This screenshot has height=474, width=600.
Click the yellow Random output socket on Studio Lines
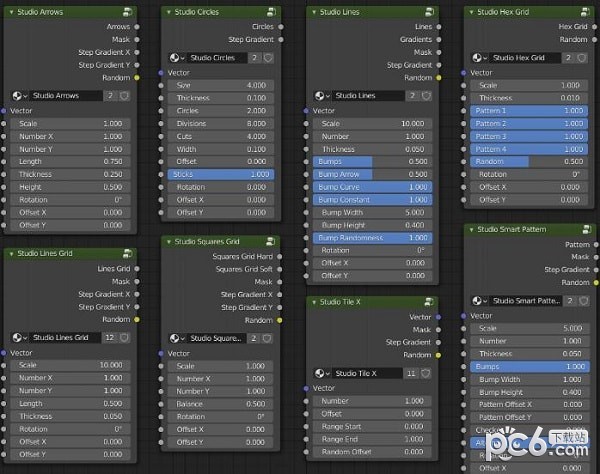point(439,78)
